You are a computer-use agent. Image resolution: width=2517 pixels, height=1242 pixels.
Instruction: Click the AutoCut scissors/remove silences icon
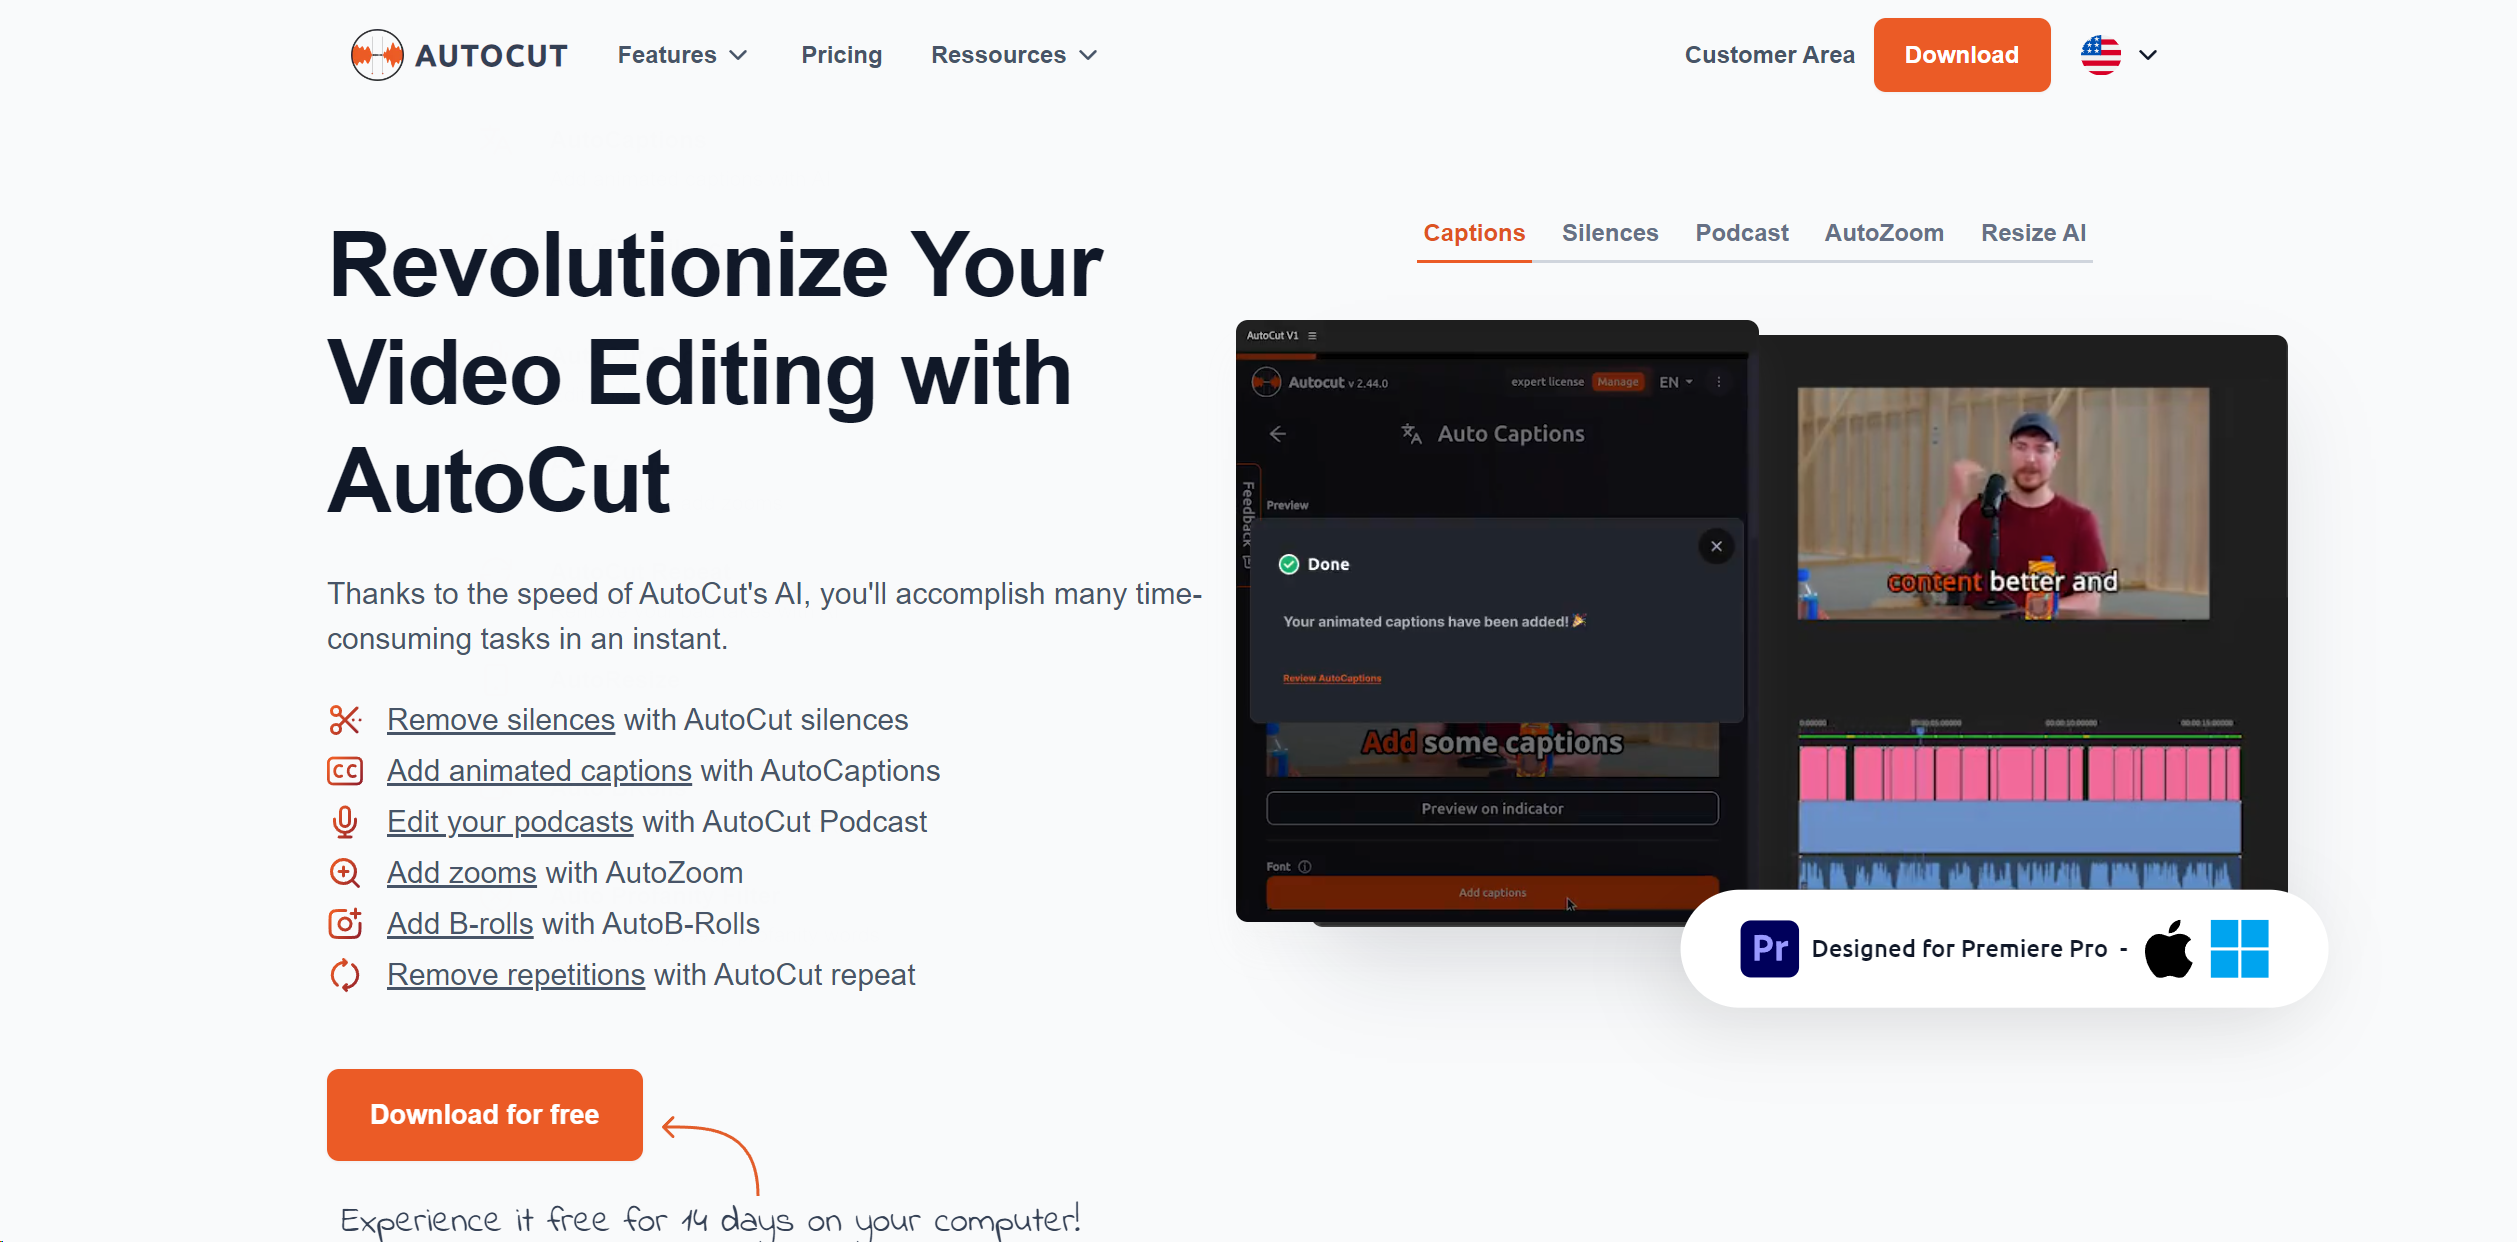[345, 717]
